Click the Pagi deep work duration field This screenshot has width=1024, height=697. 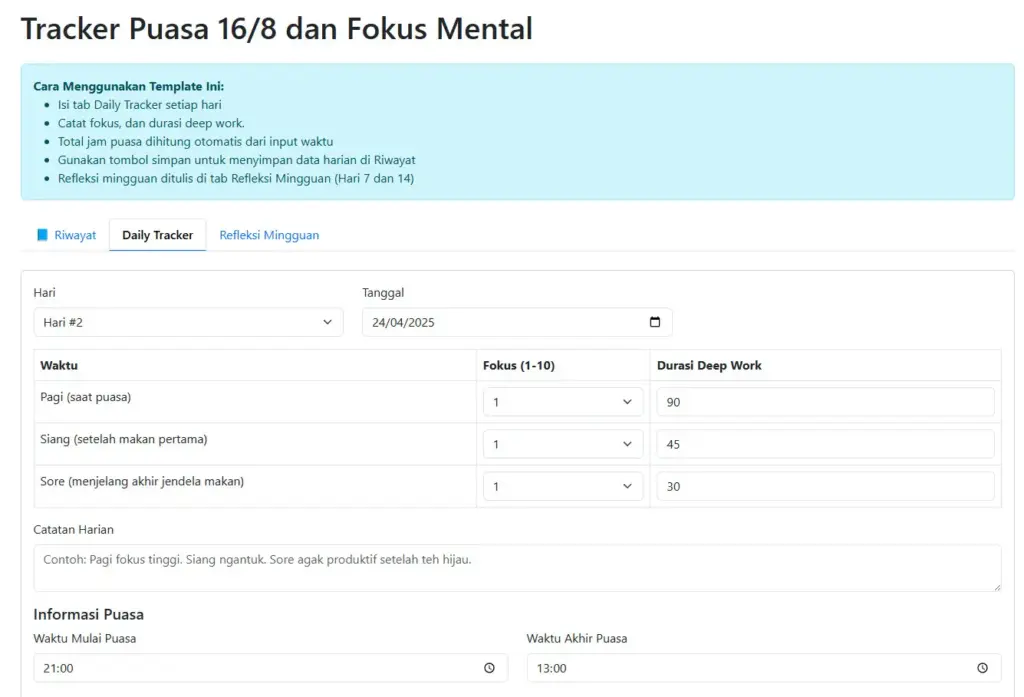(825, 402)
